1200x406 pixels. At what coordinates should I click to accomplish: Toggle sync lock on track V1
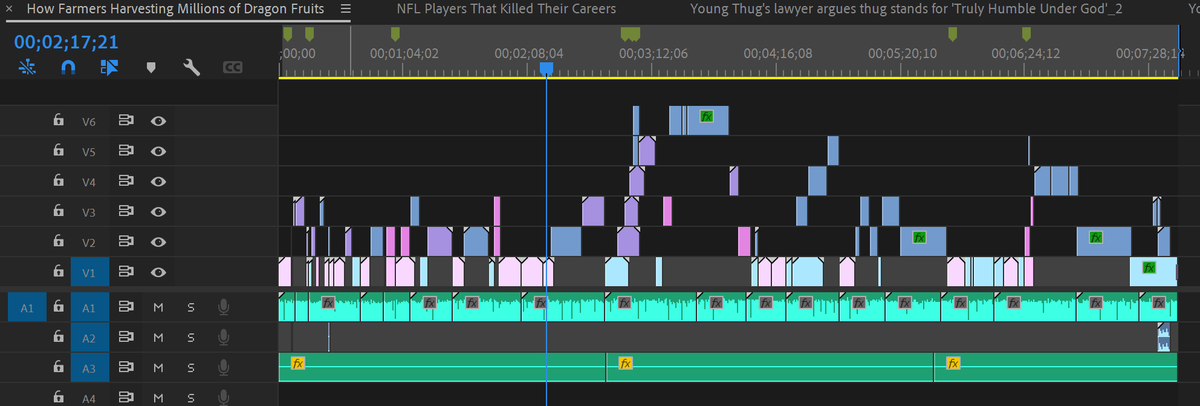coord(127,271)
